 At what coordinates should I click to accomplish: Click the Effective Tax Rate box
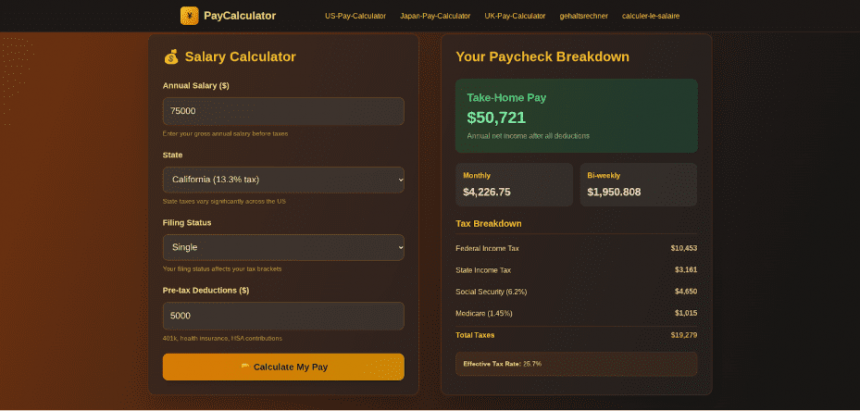pyautogui.click(x=576, y=364)
